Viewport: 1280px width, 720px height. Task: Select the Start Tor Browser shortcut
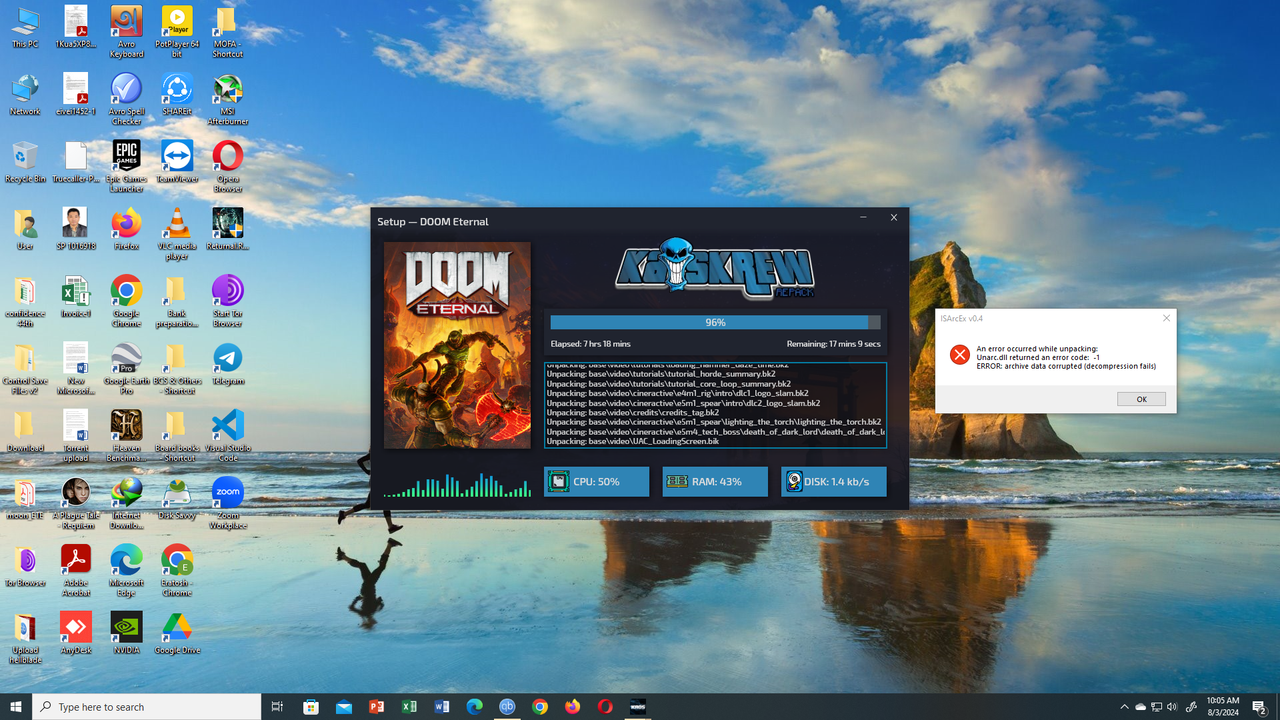228,301
